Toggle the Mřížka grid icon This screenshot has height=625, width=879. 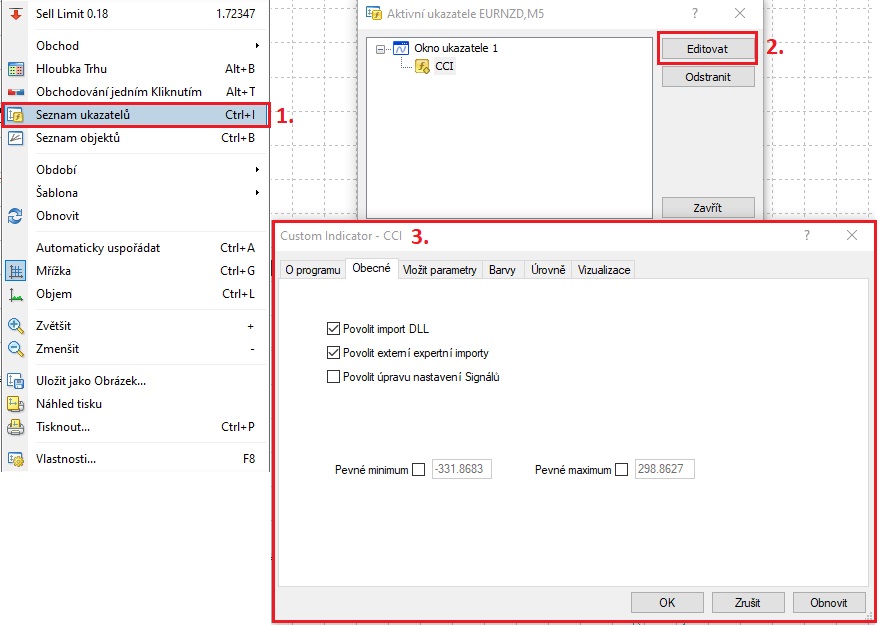coord(16,271)
